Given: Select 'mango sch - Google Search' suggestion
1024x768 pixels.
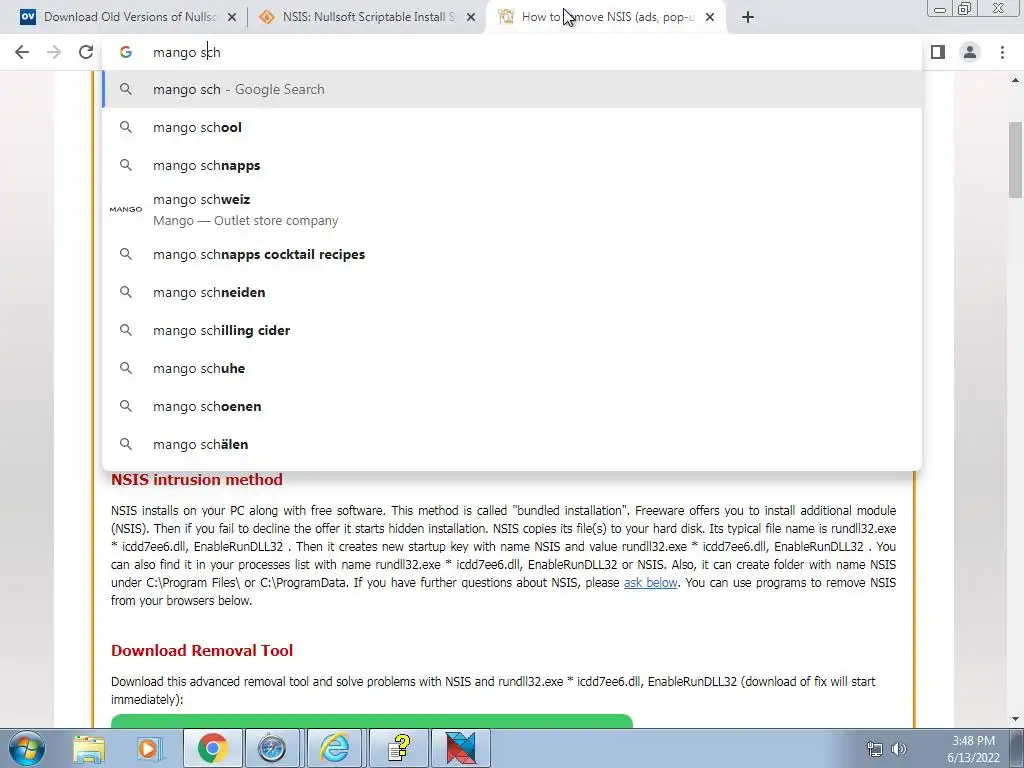Looking at the screenshot, I should (x=512, y=89).
